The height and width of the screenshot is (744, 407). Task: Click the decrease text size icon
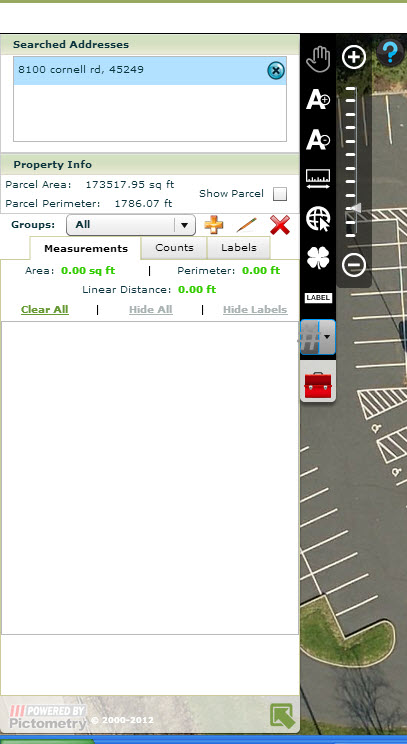tap(318, 140)
